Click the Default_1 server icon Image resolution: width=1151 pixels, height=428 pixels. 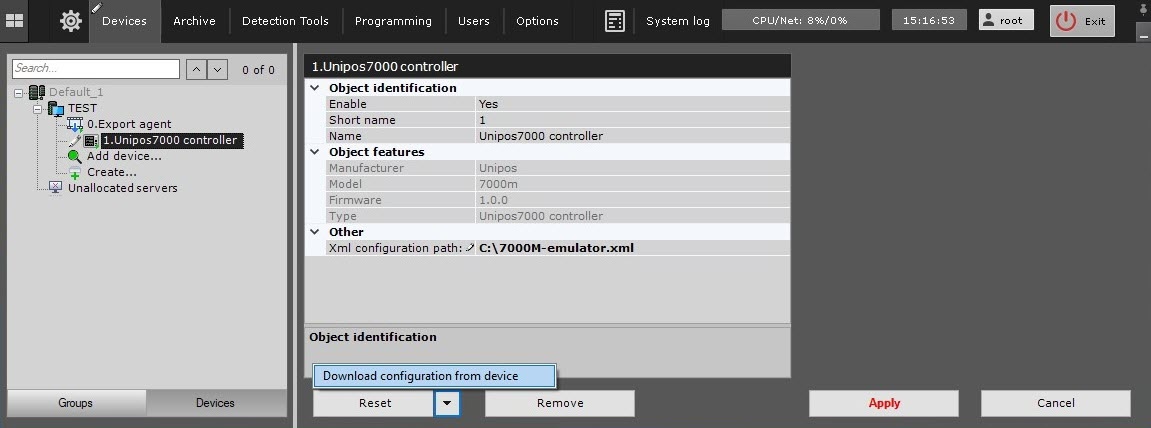[x=37, y=93]
